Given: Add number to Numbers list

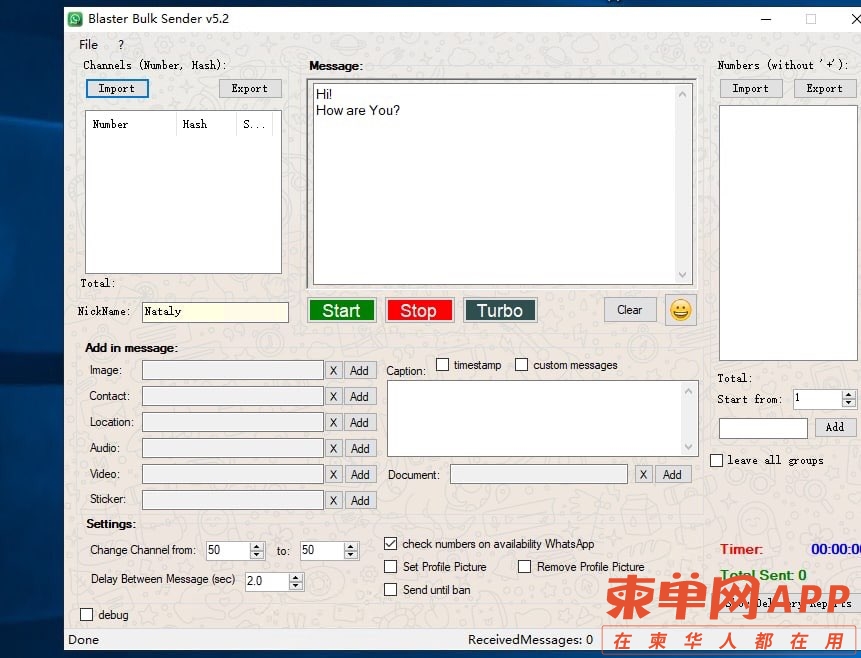Looking at the screenshot, I should coord(835,427).
